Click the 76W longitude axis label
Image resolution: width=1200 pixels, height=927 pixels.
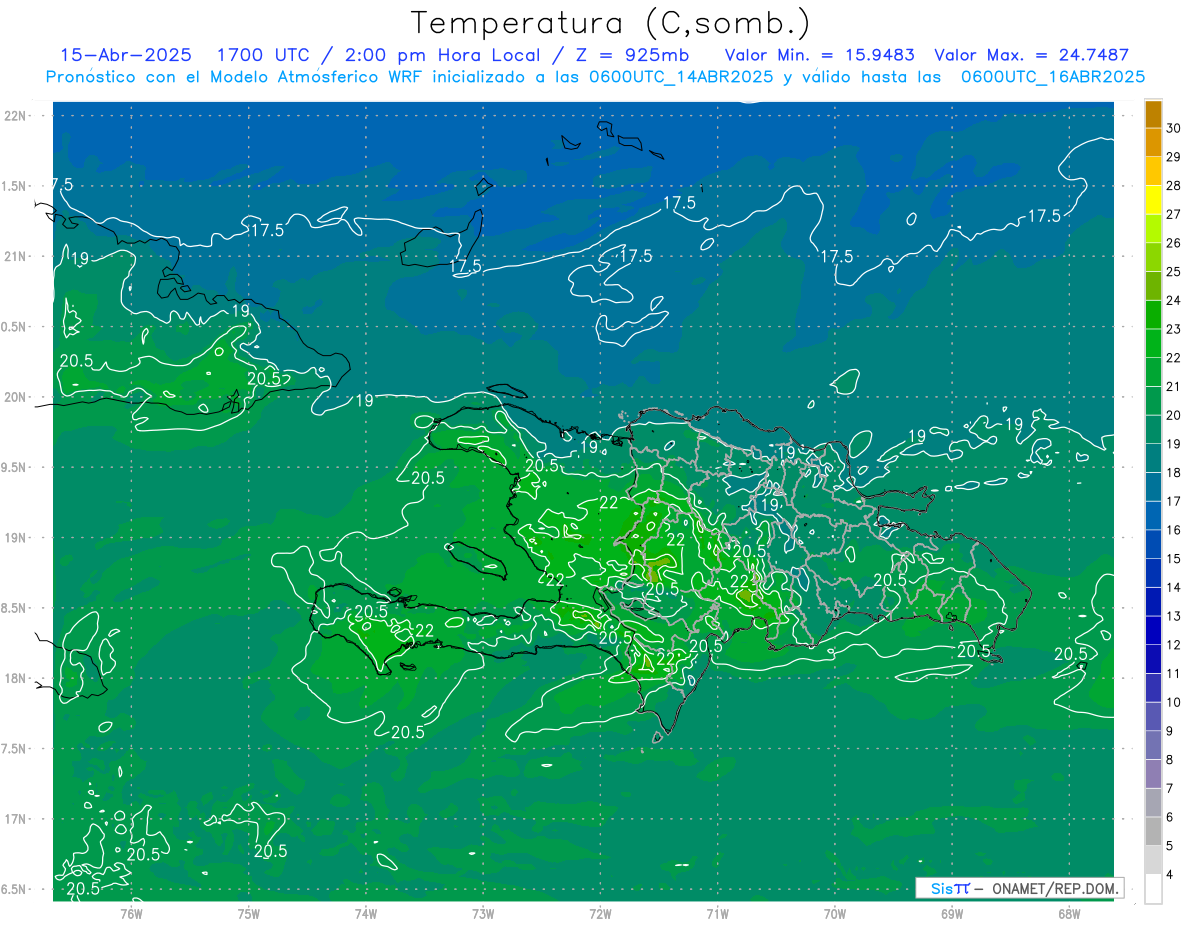131,913
